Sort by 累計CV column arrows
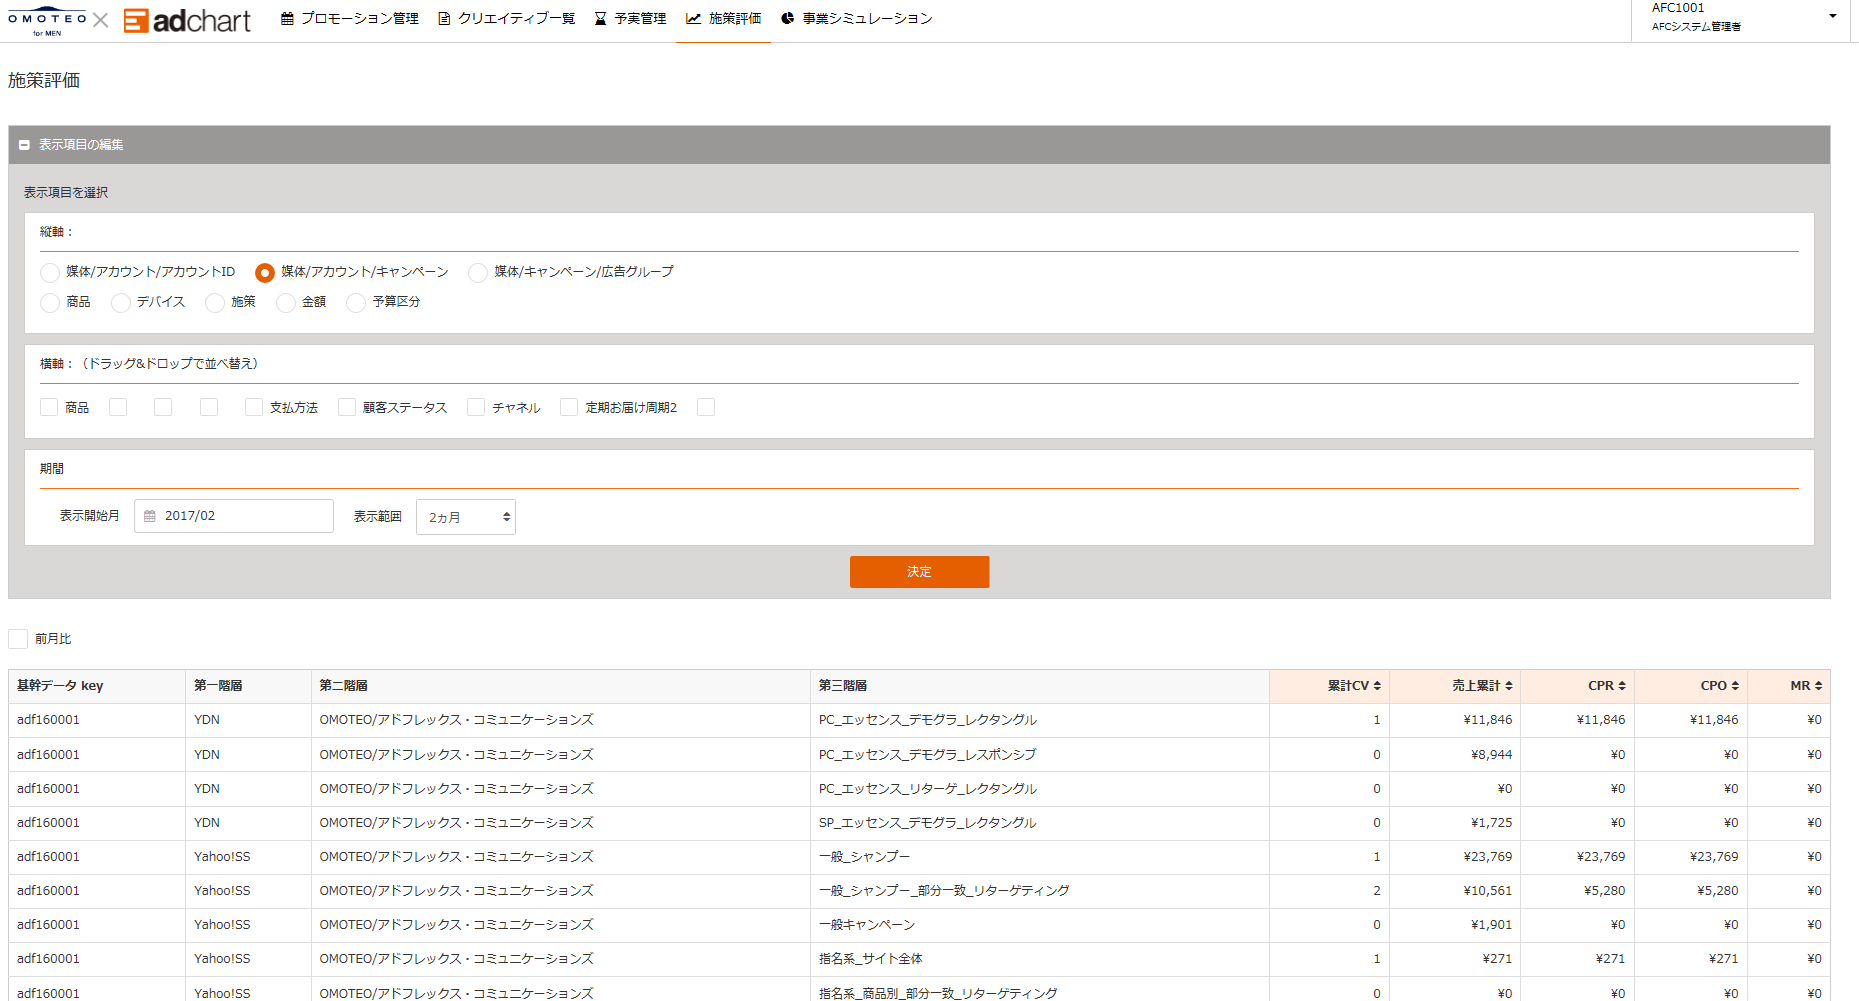The width and height of the screenshot is (1859, 1001). click(1377, 686)
